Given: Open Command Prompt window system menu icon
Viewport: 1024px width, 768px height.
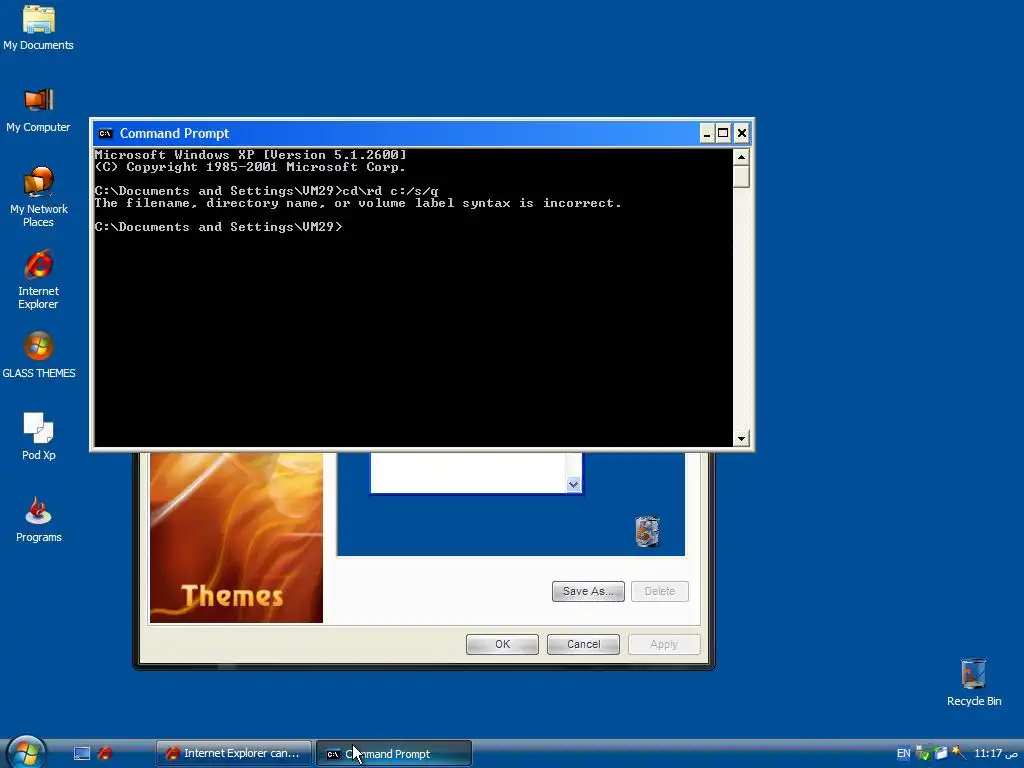Looking at the screenshot, I should 105,133.
